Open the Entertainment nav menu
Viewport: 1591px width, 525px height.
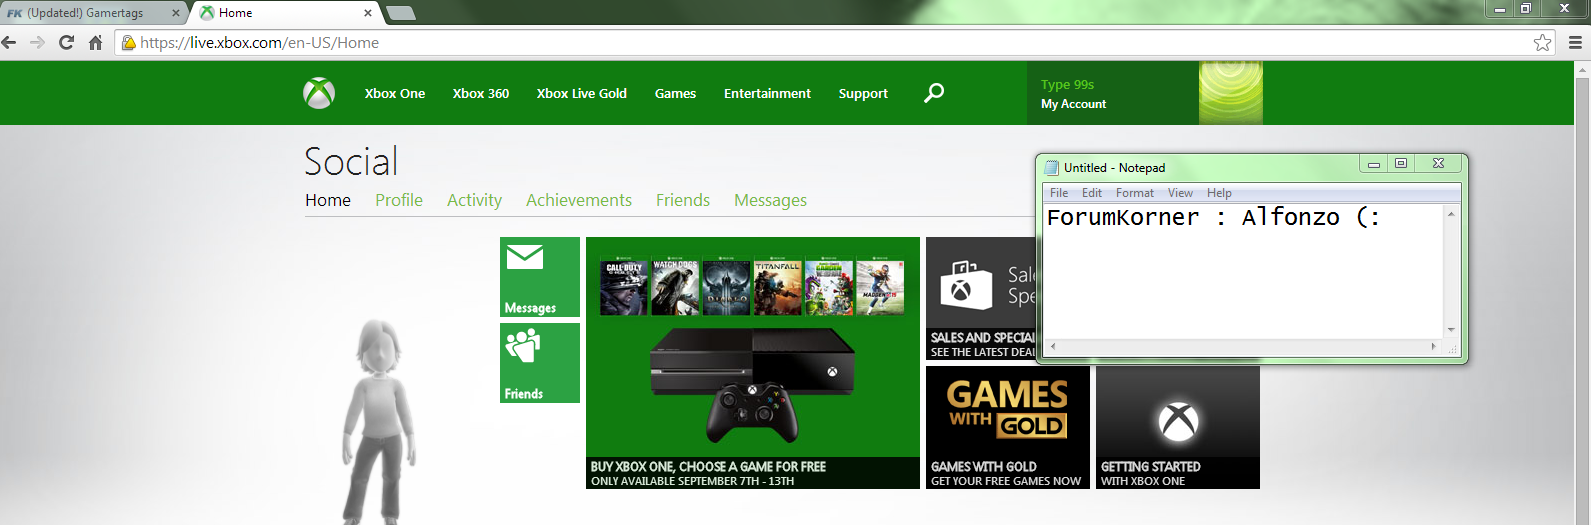click(767, 93)
